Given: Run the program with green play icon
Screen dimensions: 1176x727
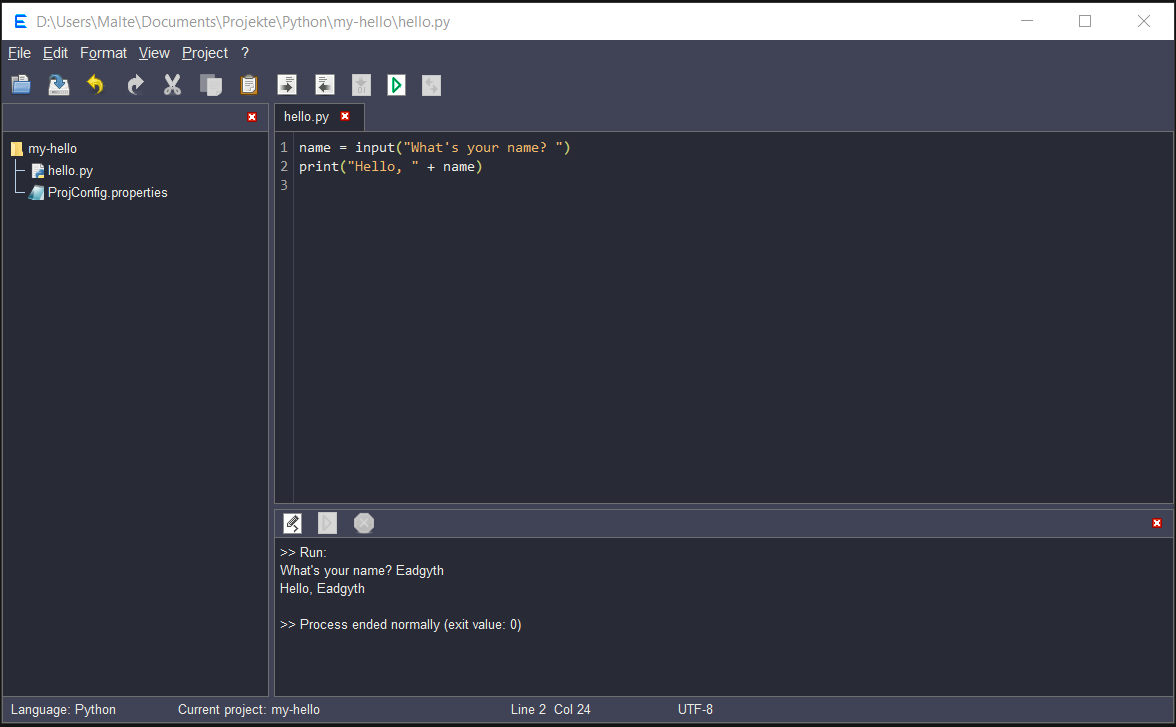Looking at the screenshot, I should [x=397, y=85].
